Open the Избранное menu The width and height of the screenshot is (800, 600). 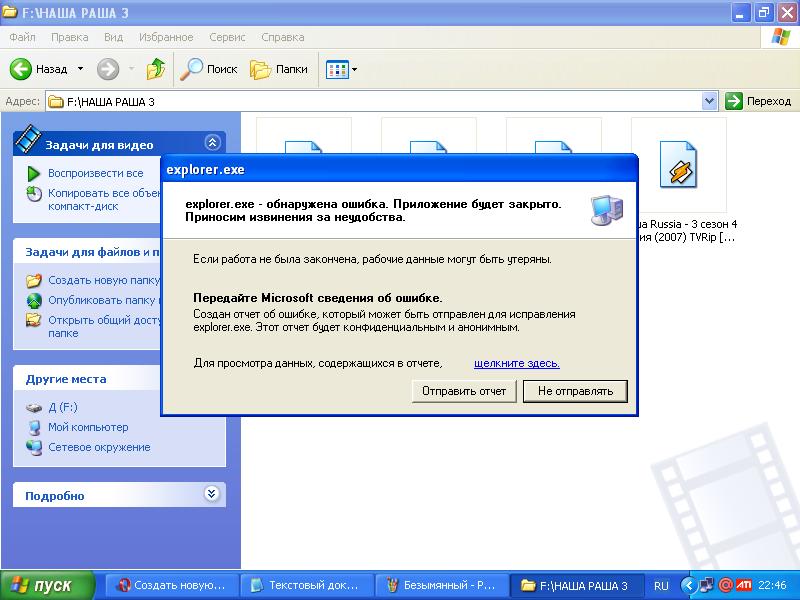[166, 37]
